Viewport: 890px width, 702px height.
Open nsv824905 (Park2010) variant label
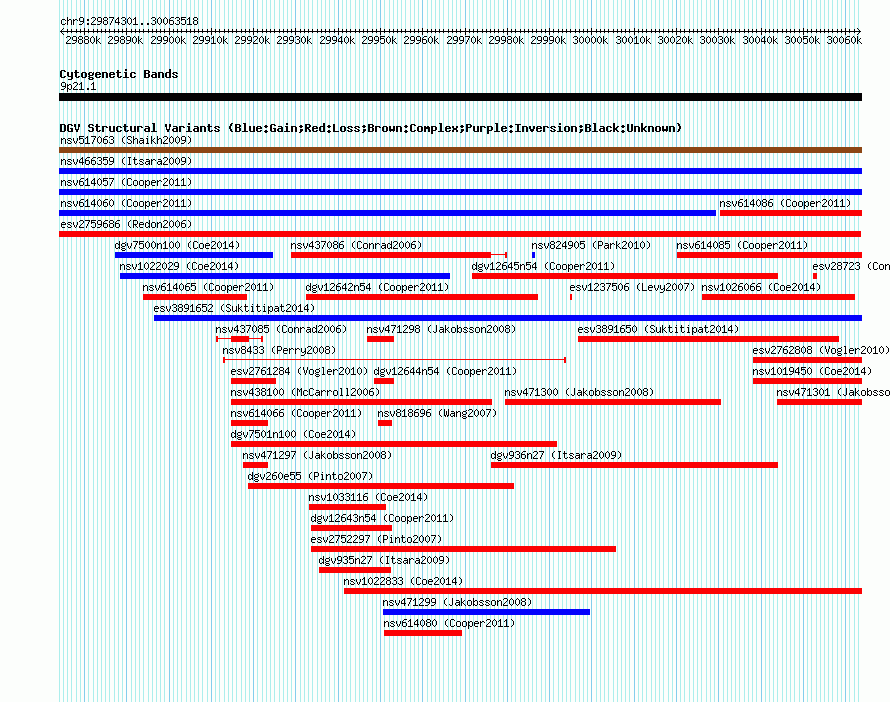coord(591,245)
